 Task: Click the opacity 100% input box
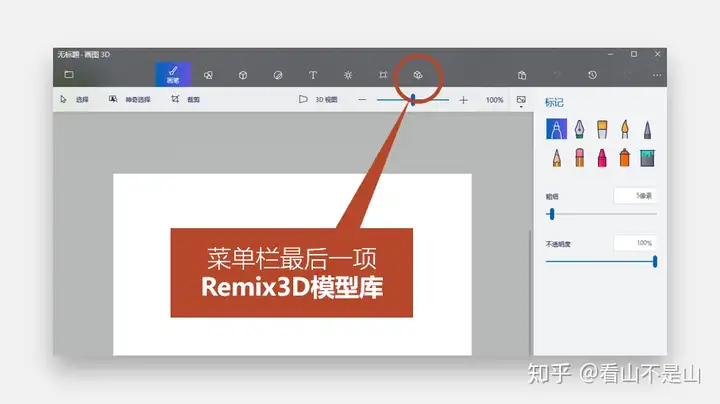[635, 243]
